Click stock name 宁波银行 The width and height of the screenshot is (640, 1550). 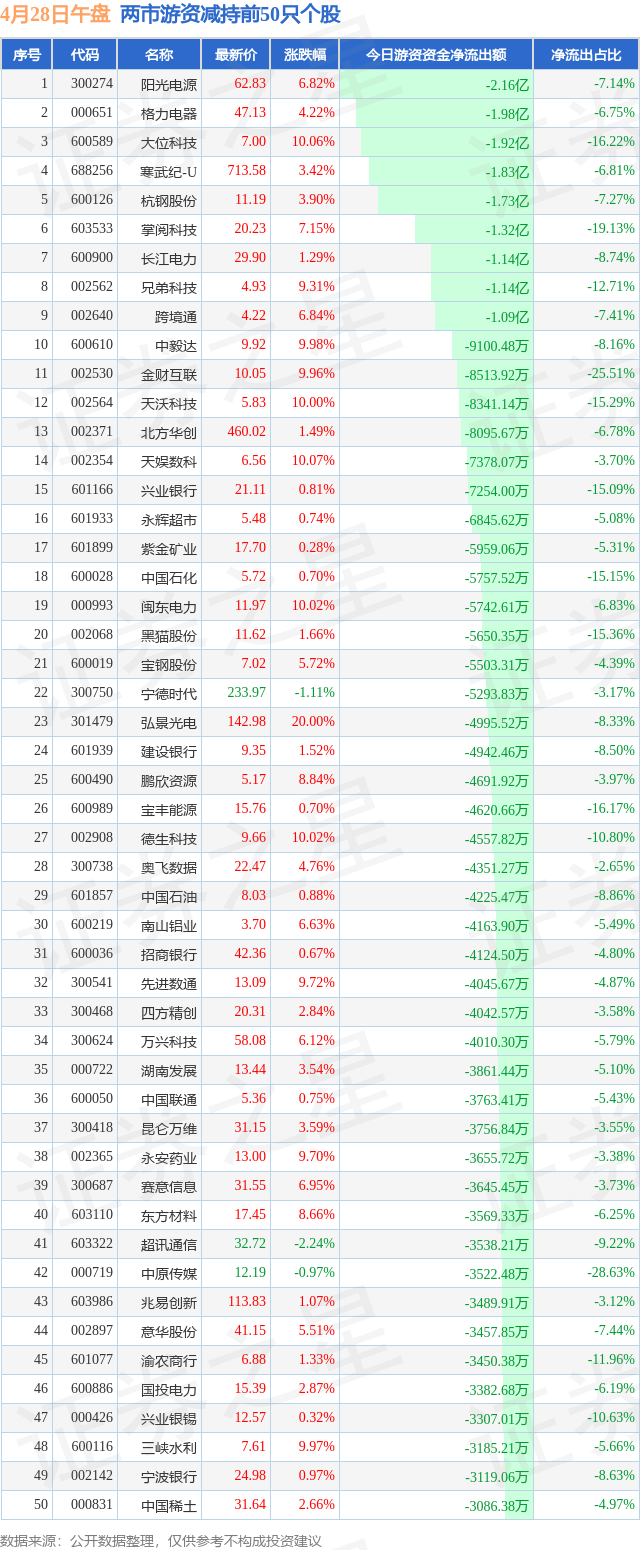pyautogui.click(x=169, y=1476)
